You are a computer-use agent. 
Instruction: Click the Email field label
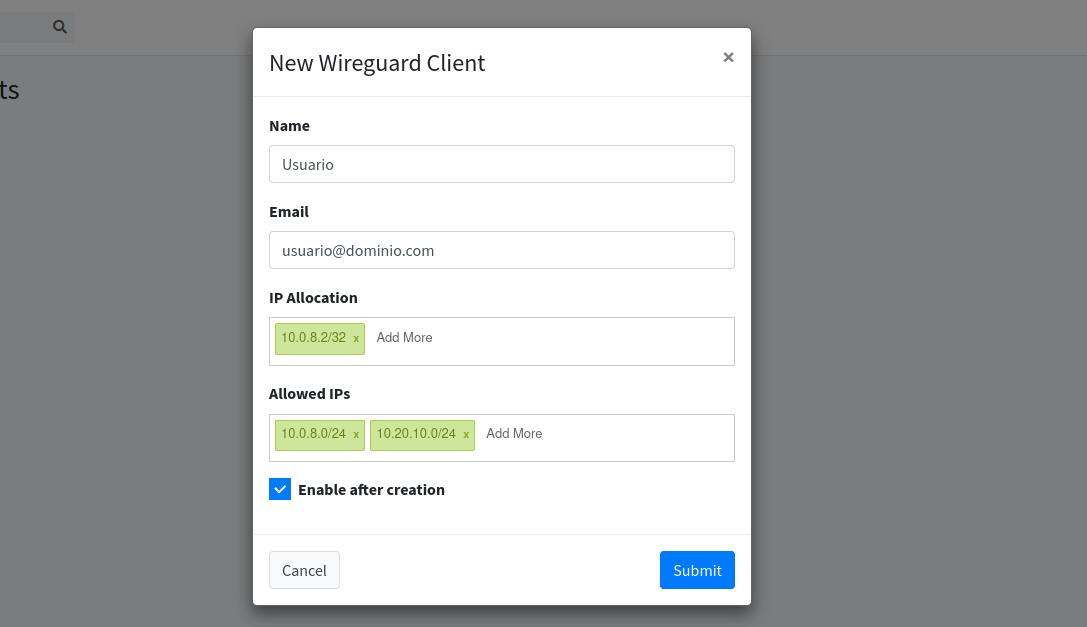click(289, 212)
